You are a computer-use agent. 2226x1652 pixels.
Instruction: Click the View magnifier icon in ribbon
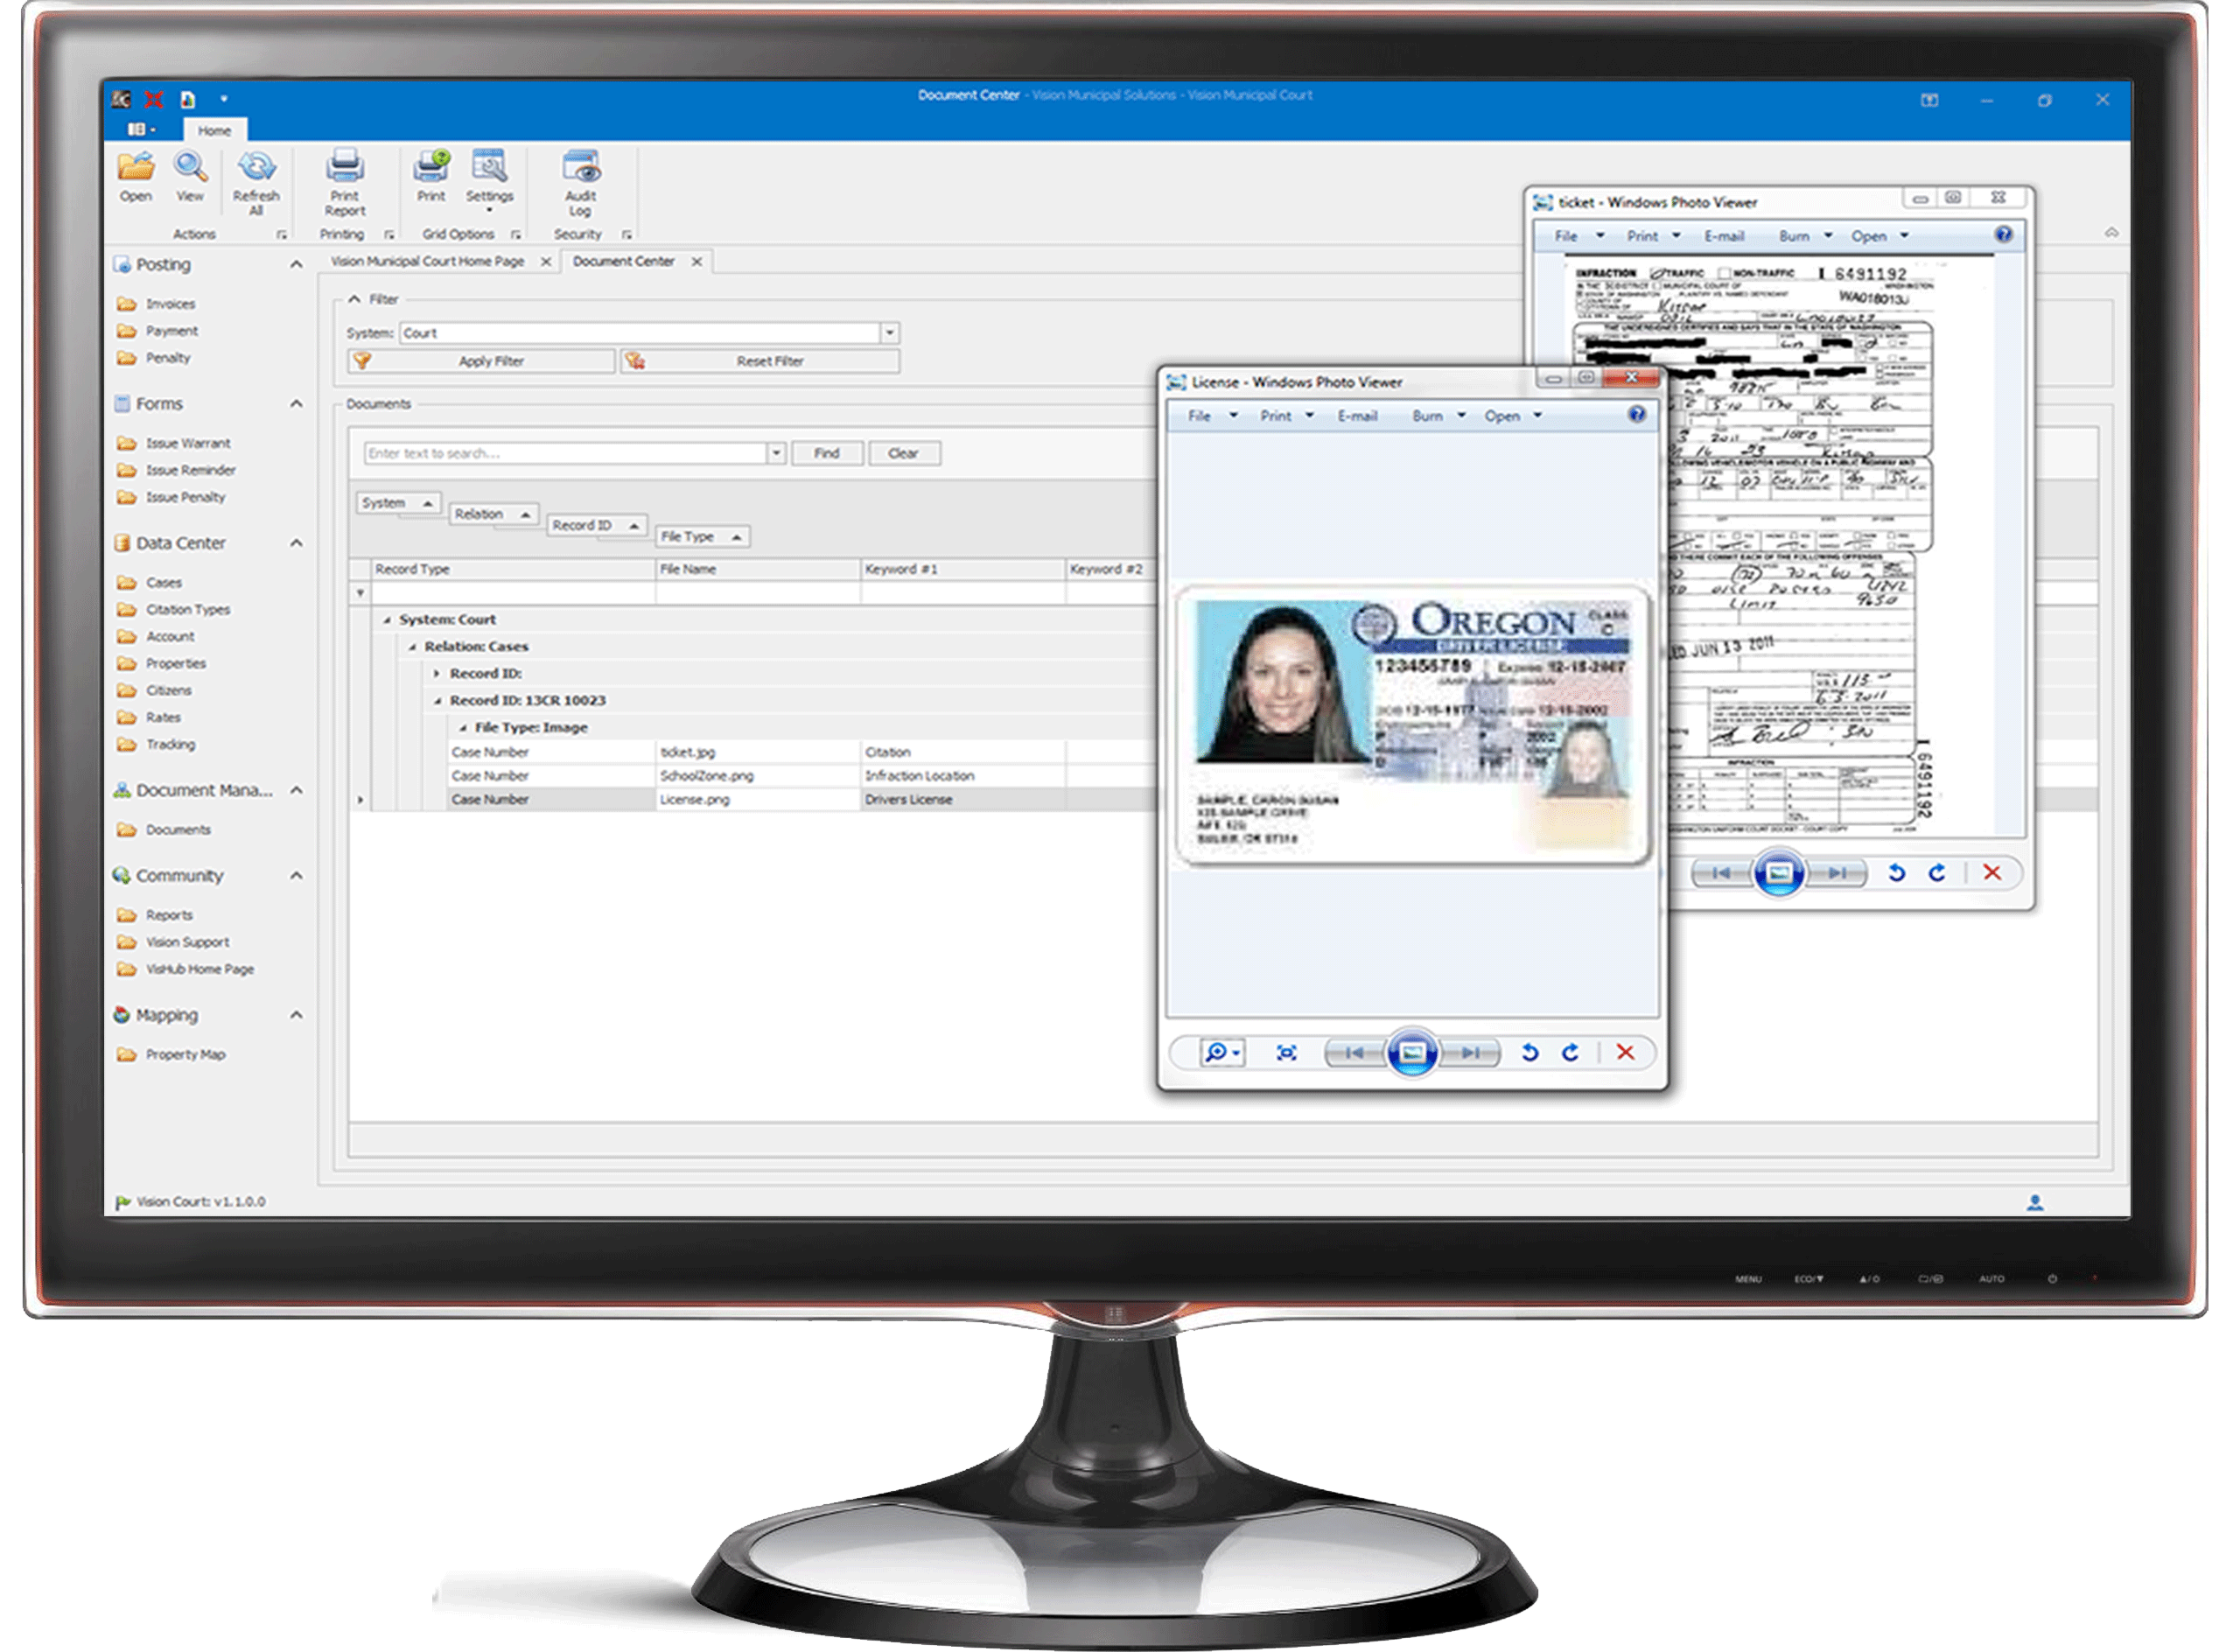click(190, 166)
